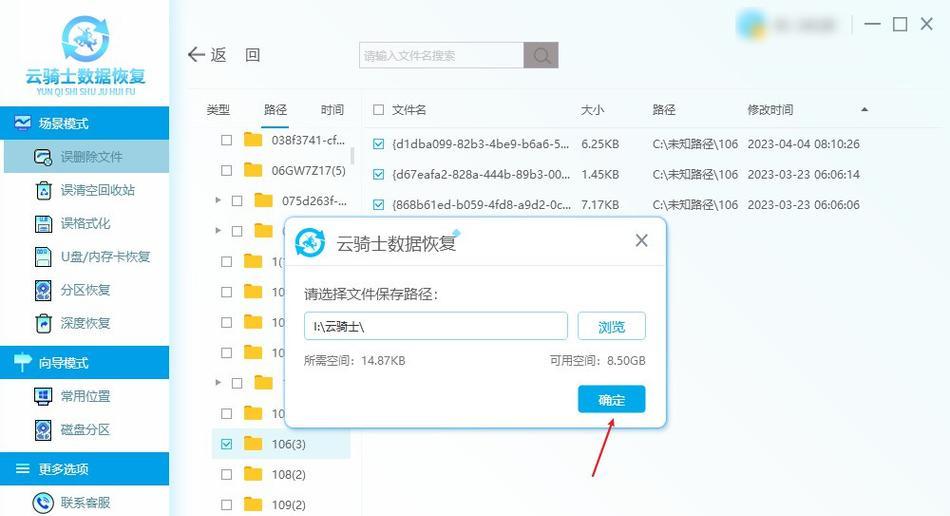
Task: Close the save path dialog
Action: click(x=642, y=240)
